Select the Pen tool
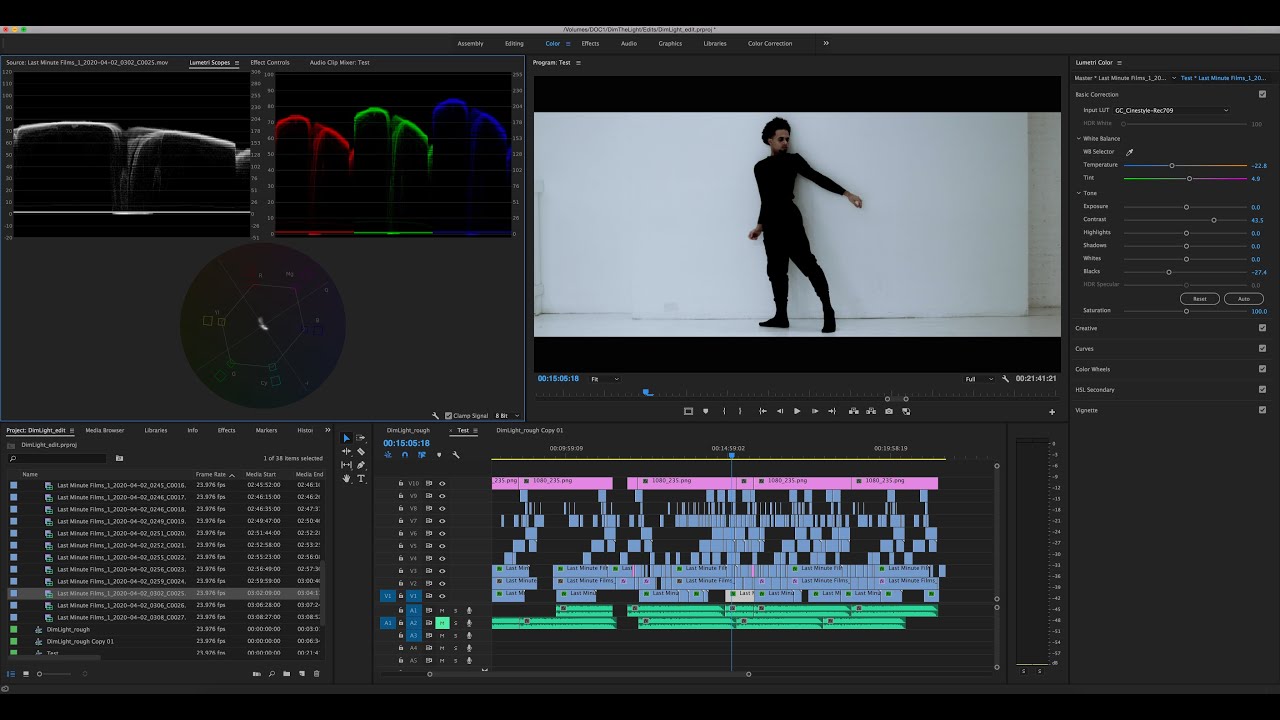 click(x=361, y=465)
